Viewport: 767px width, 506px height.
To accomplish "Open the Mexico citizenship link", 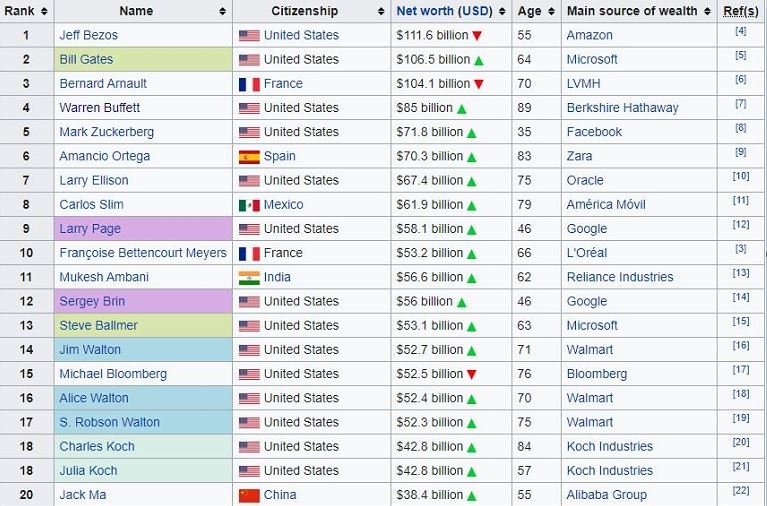I will [284, 205].
